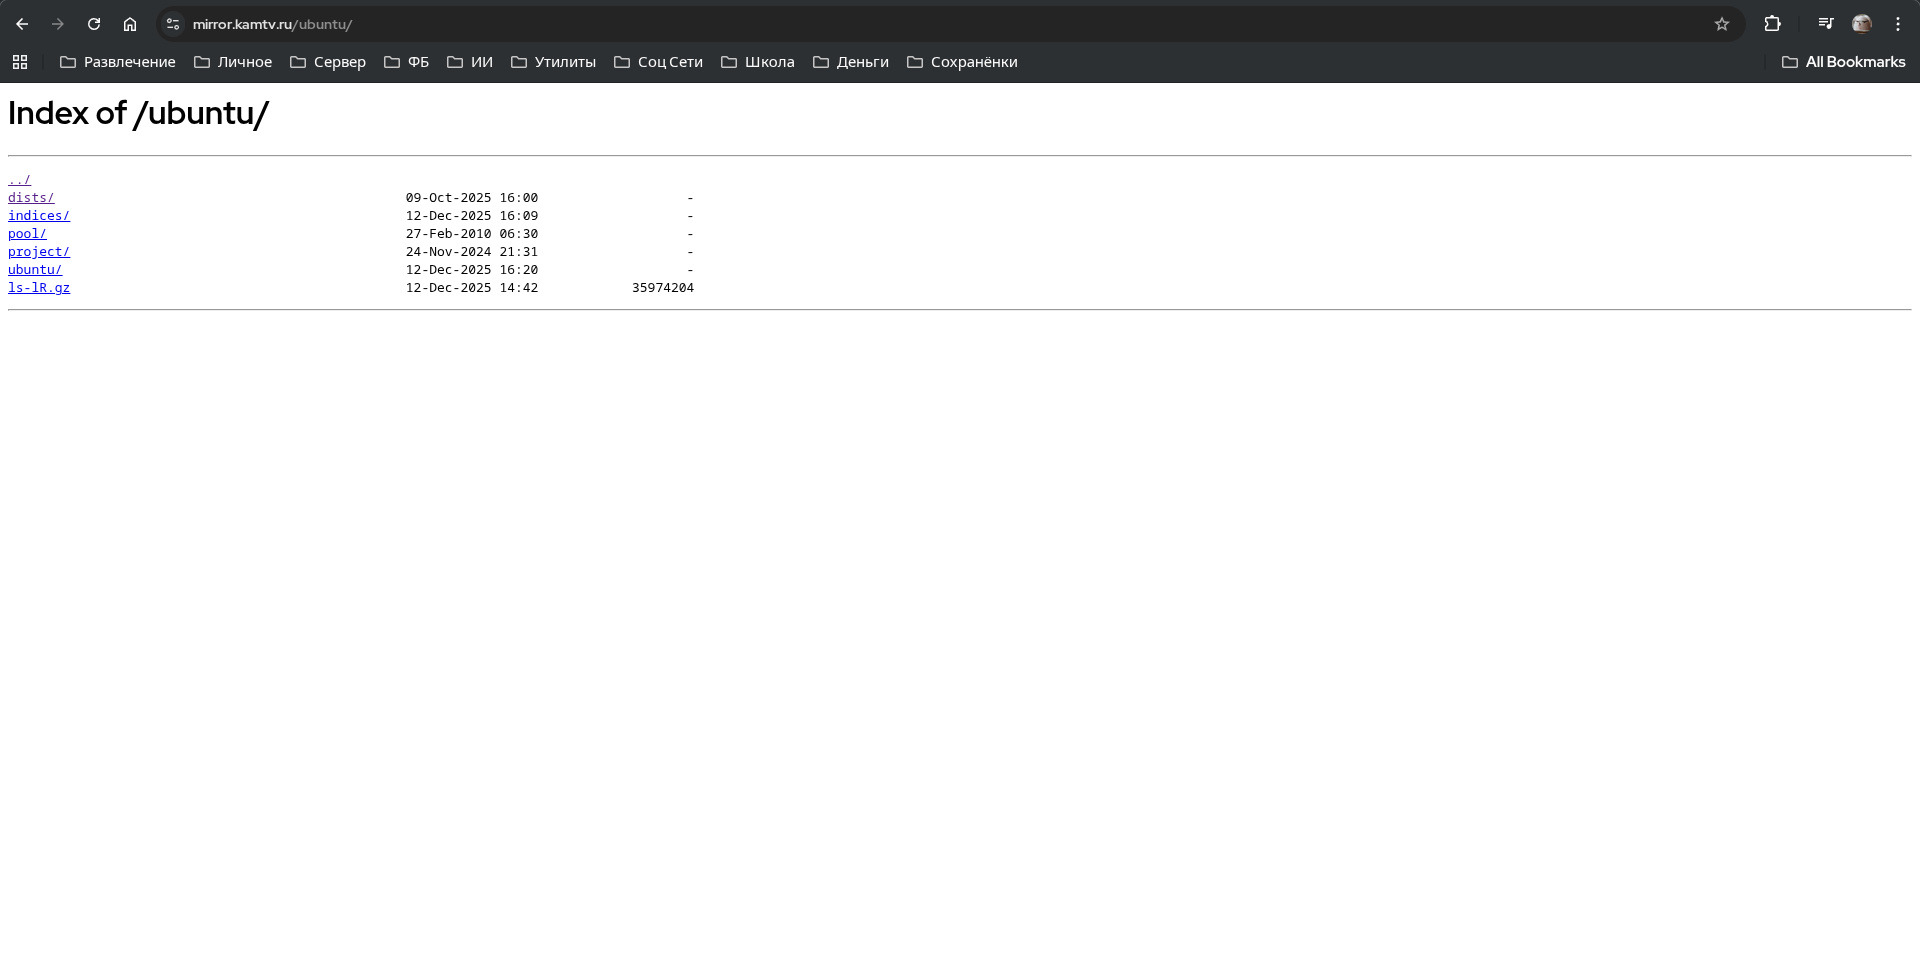The height and width of the screenshot is (976, 1920).
Task: Click the date 12-Dec-2025 14:42
Action: tap(472, 288)
